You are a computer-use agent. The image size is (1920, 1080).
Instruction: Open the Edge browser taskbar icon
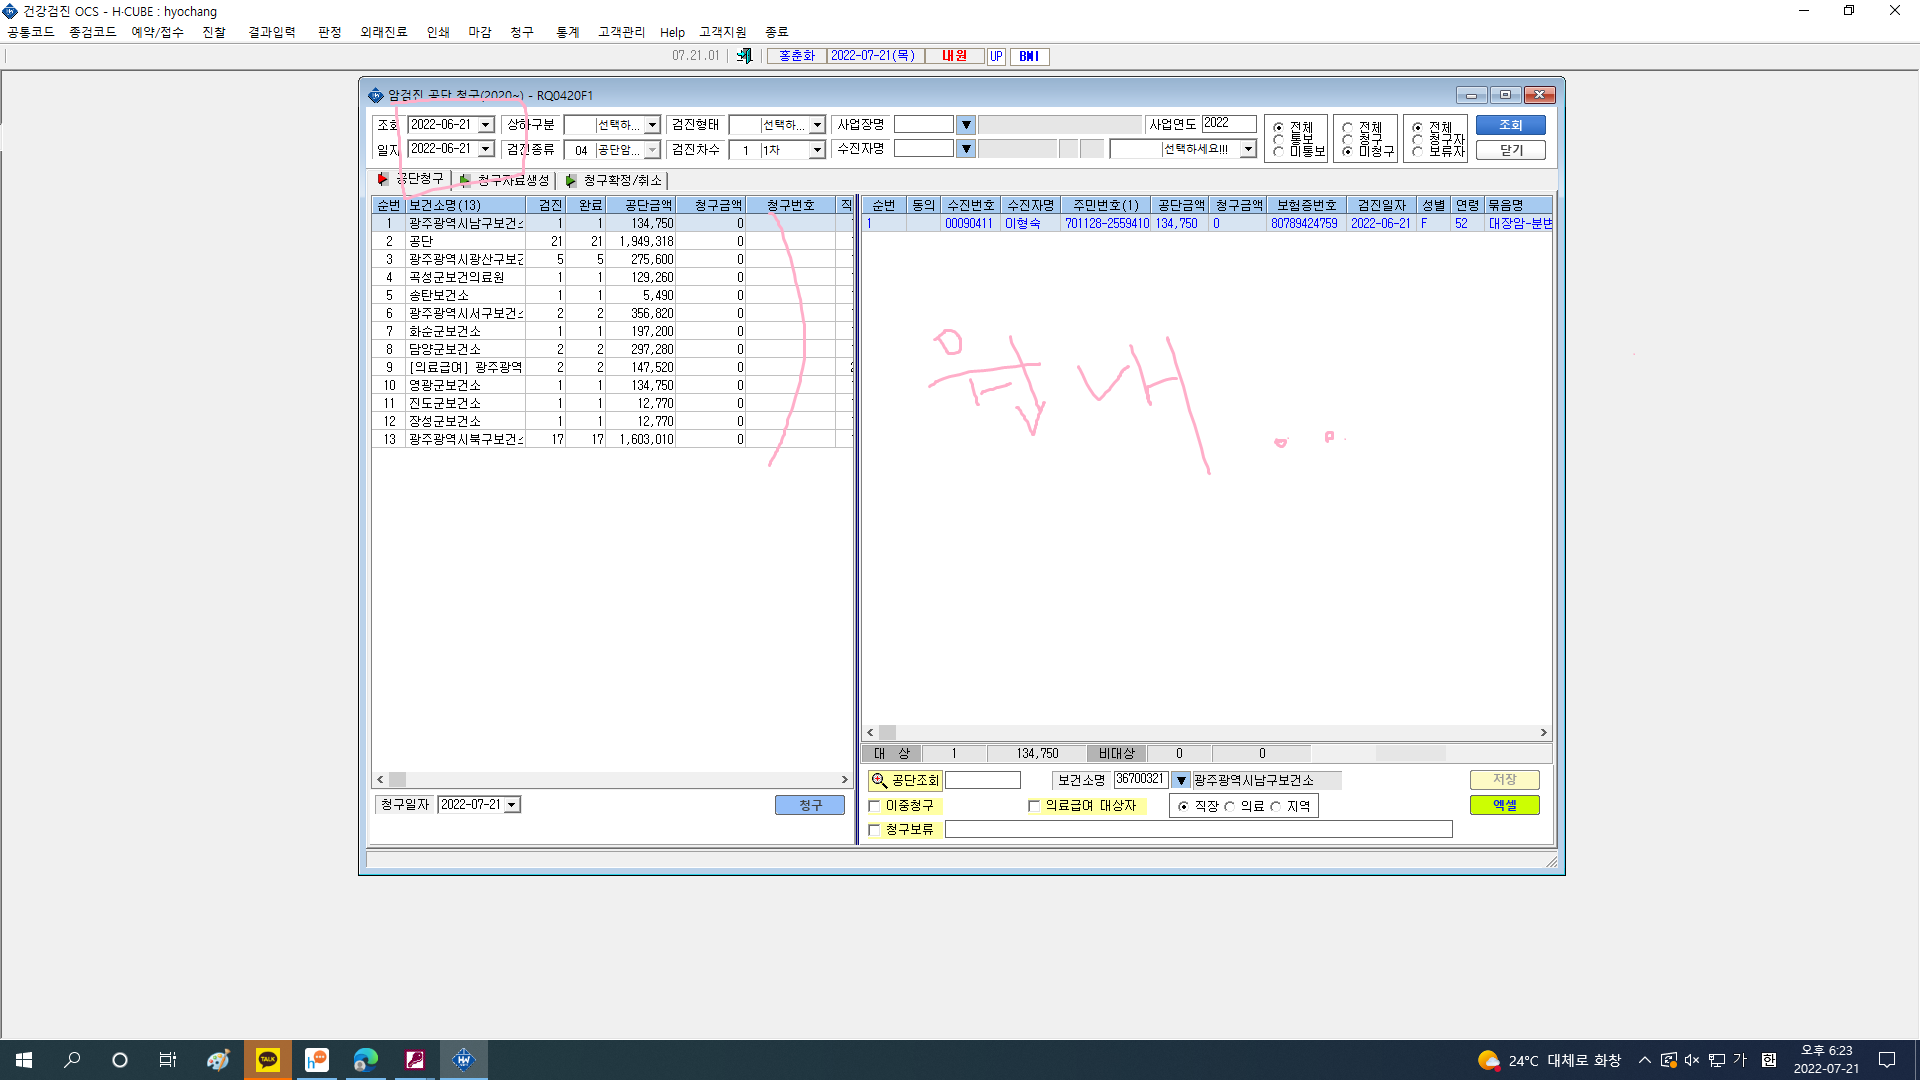pos(365,1060)
